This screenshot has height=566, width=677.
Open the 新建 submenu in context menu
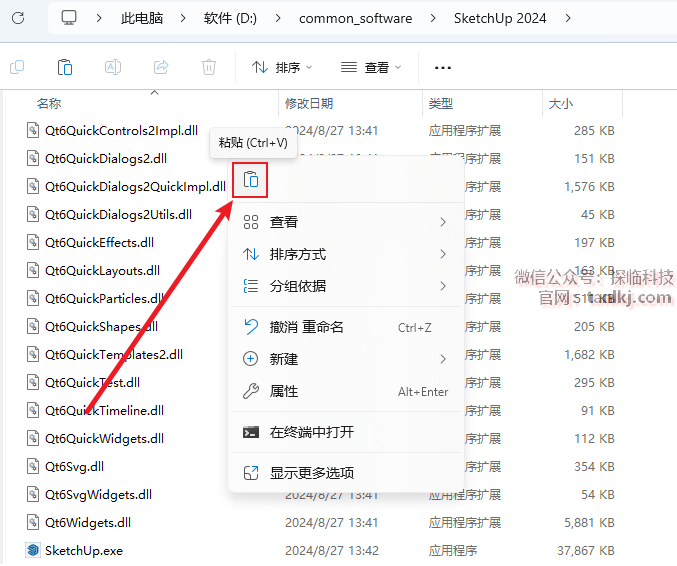345,359
